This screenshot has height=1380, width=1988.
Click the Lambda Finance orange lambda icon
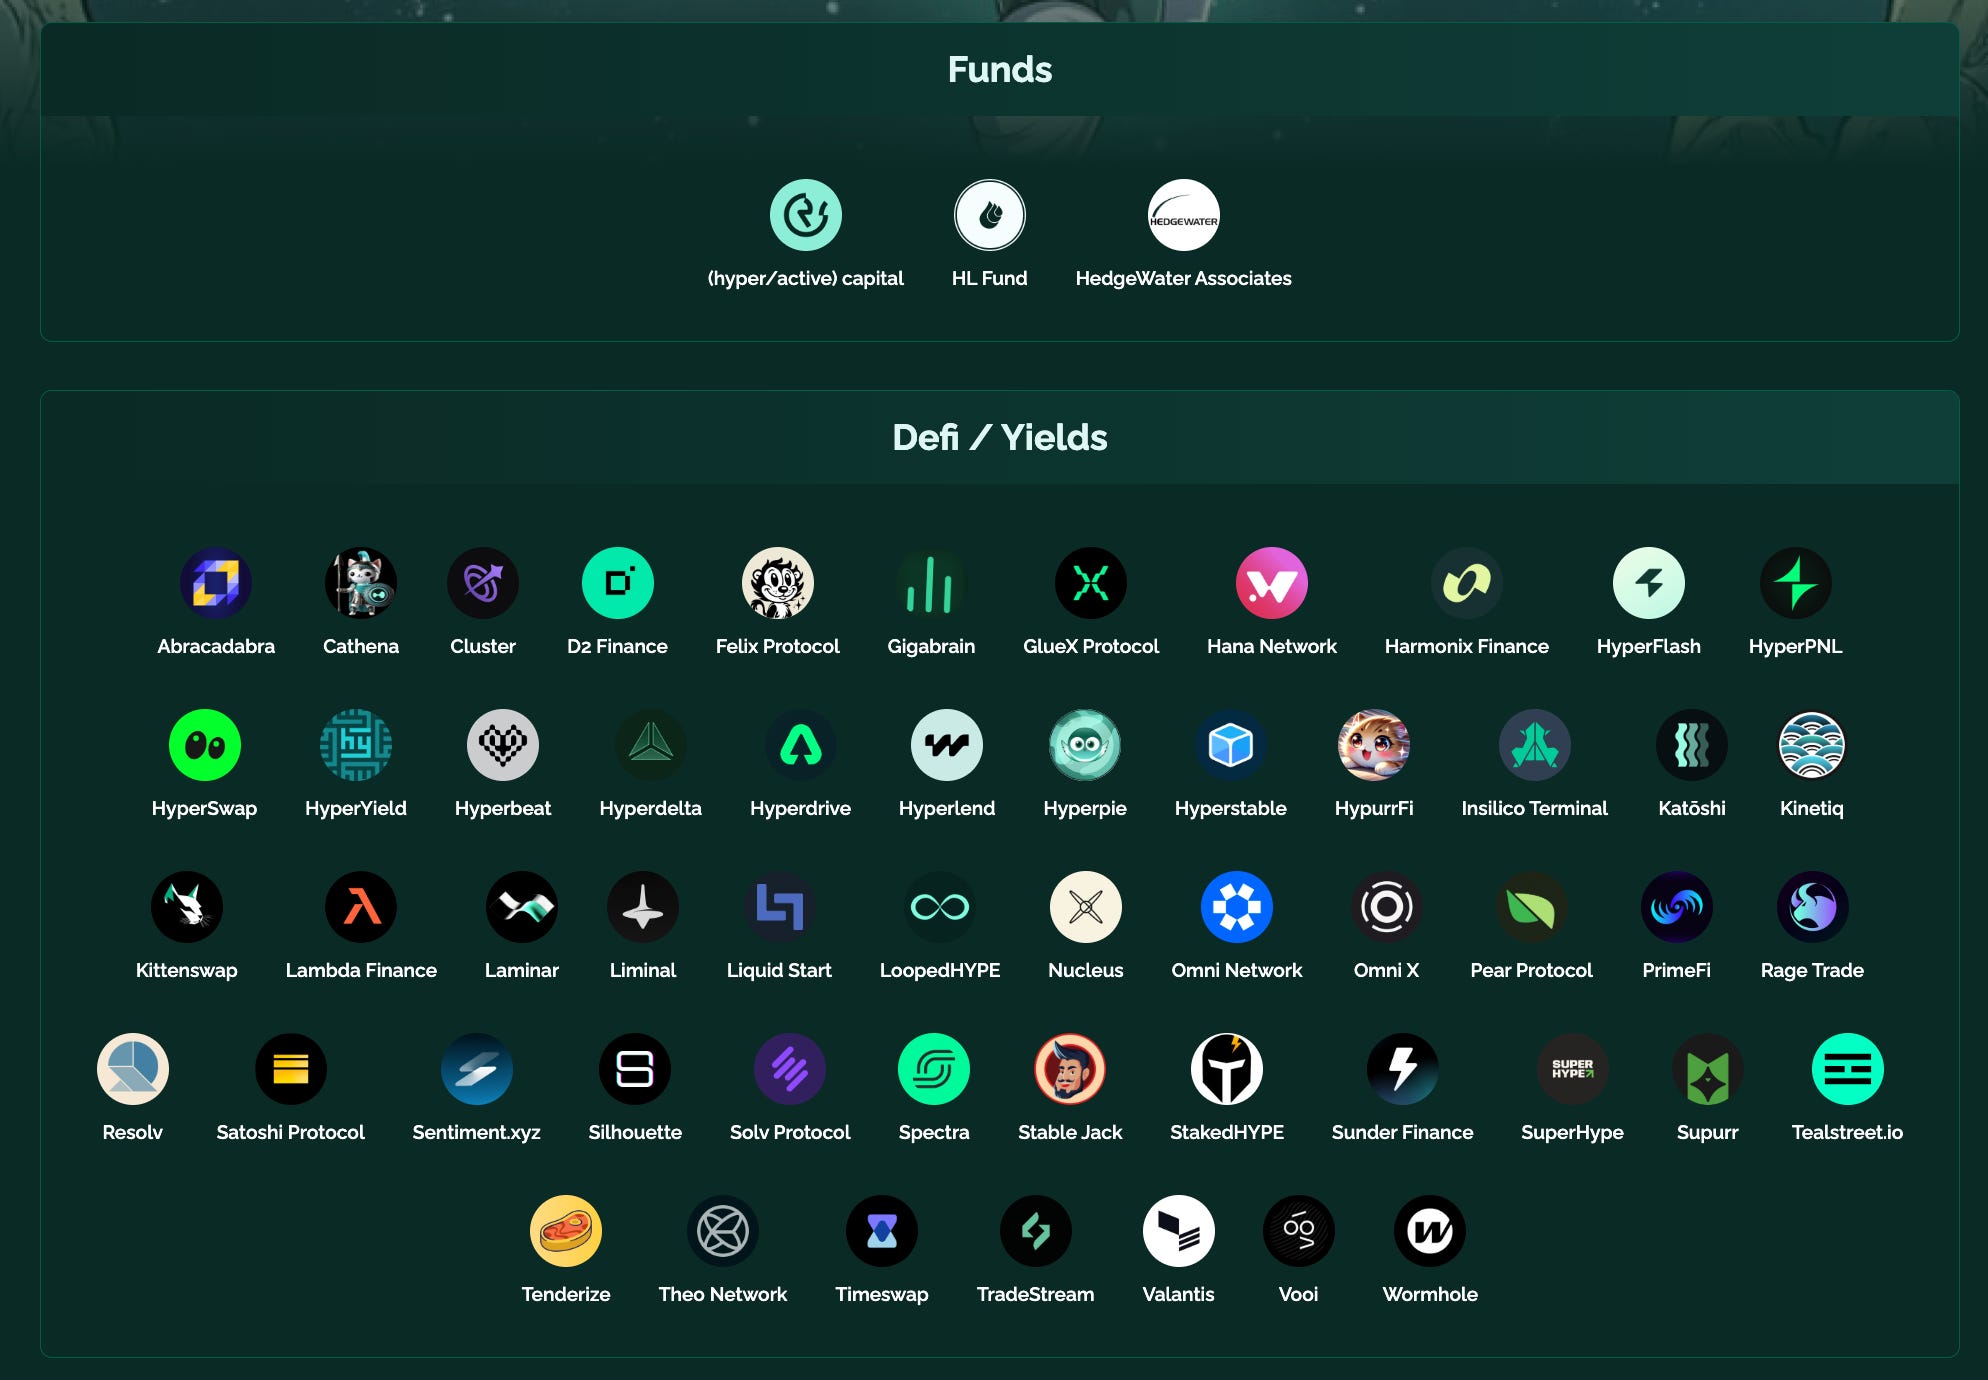[x=361, y=907]
